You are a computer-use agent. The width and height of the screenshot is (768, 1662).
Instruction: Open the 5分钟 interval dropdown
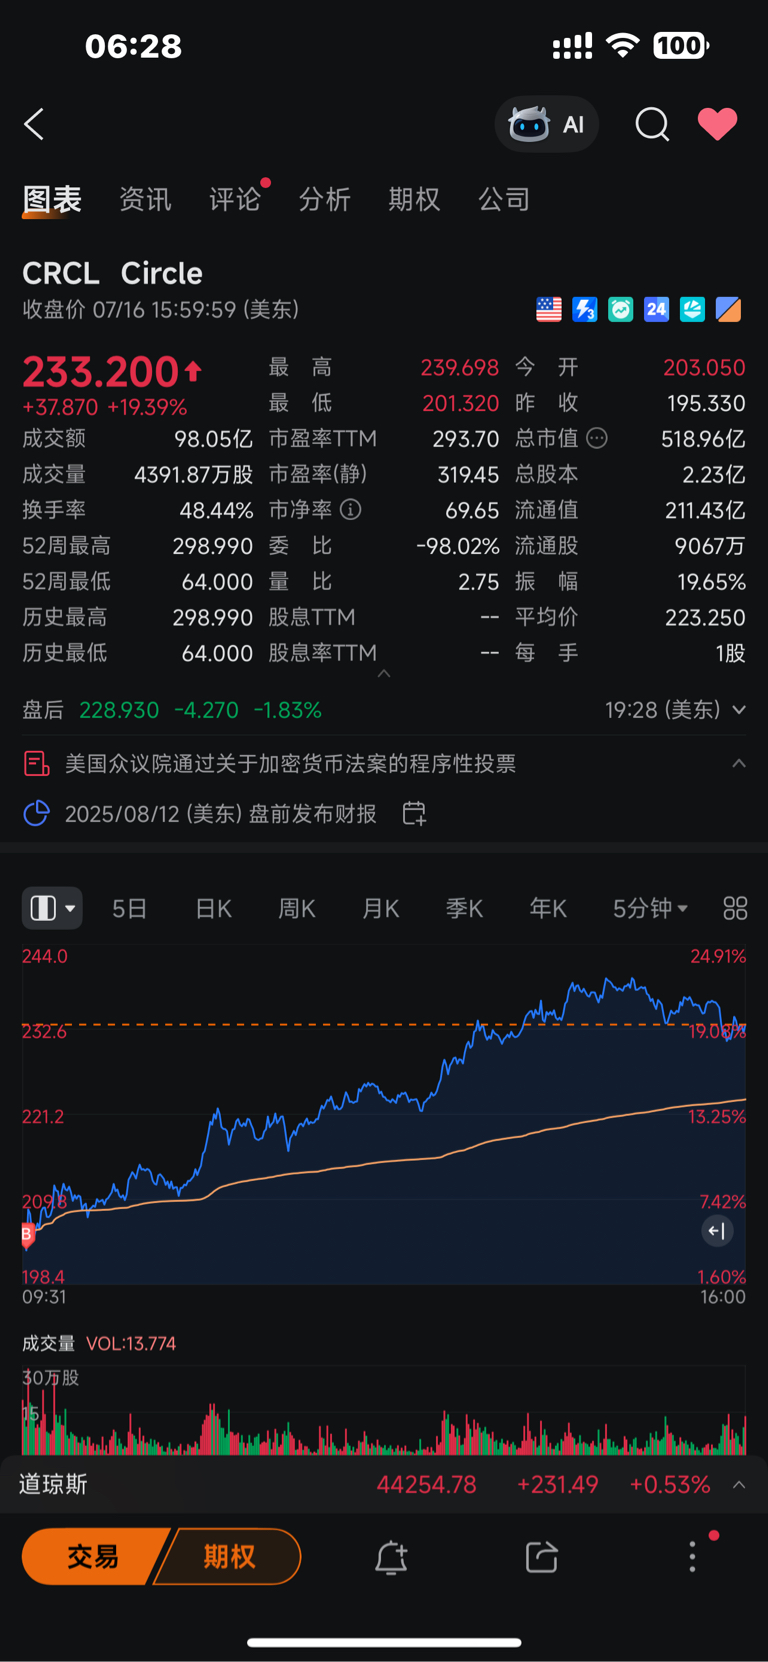(650, 908)
